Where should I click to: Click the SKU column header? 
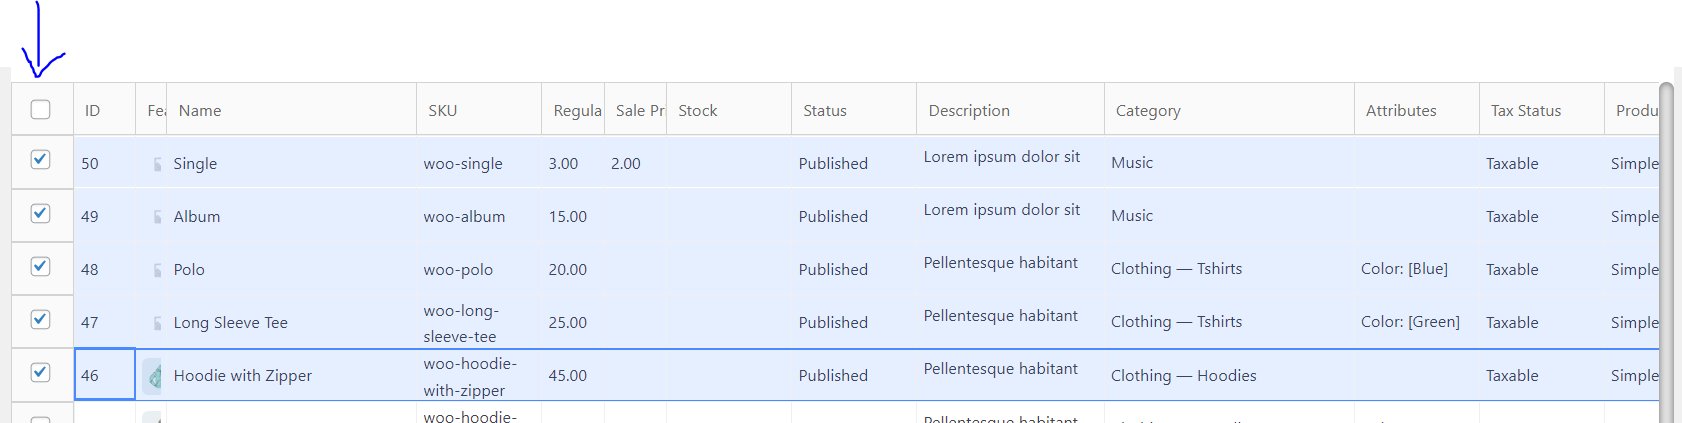443,111
